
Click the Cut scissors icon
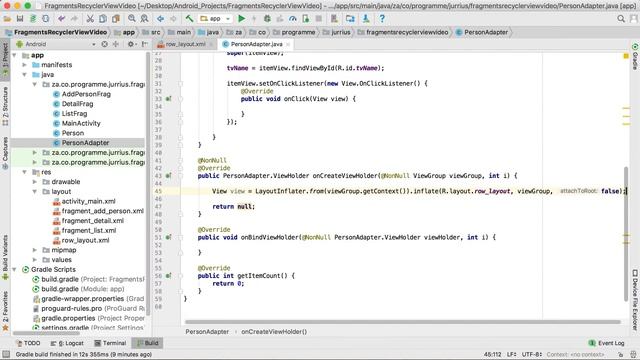point(90,19)
